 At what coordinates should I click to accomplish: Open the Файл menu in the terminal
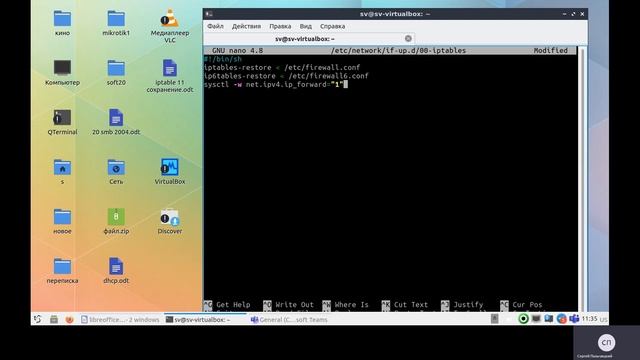215,26
